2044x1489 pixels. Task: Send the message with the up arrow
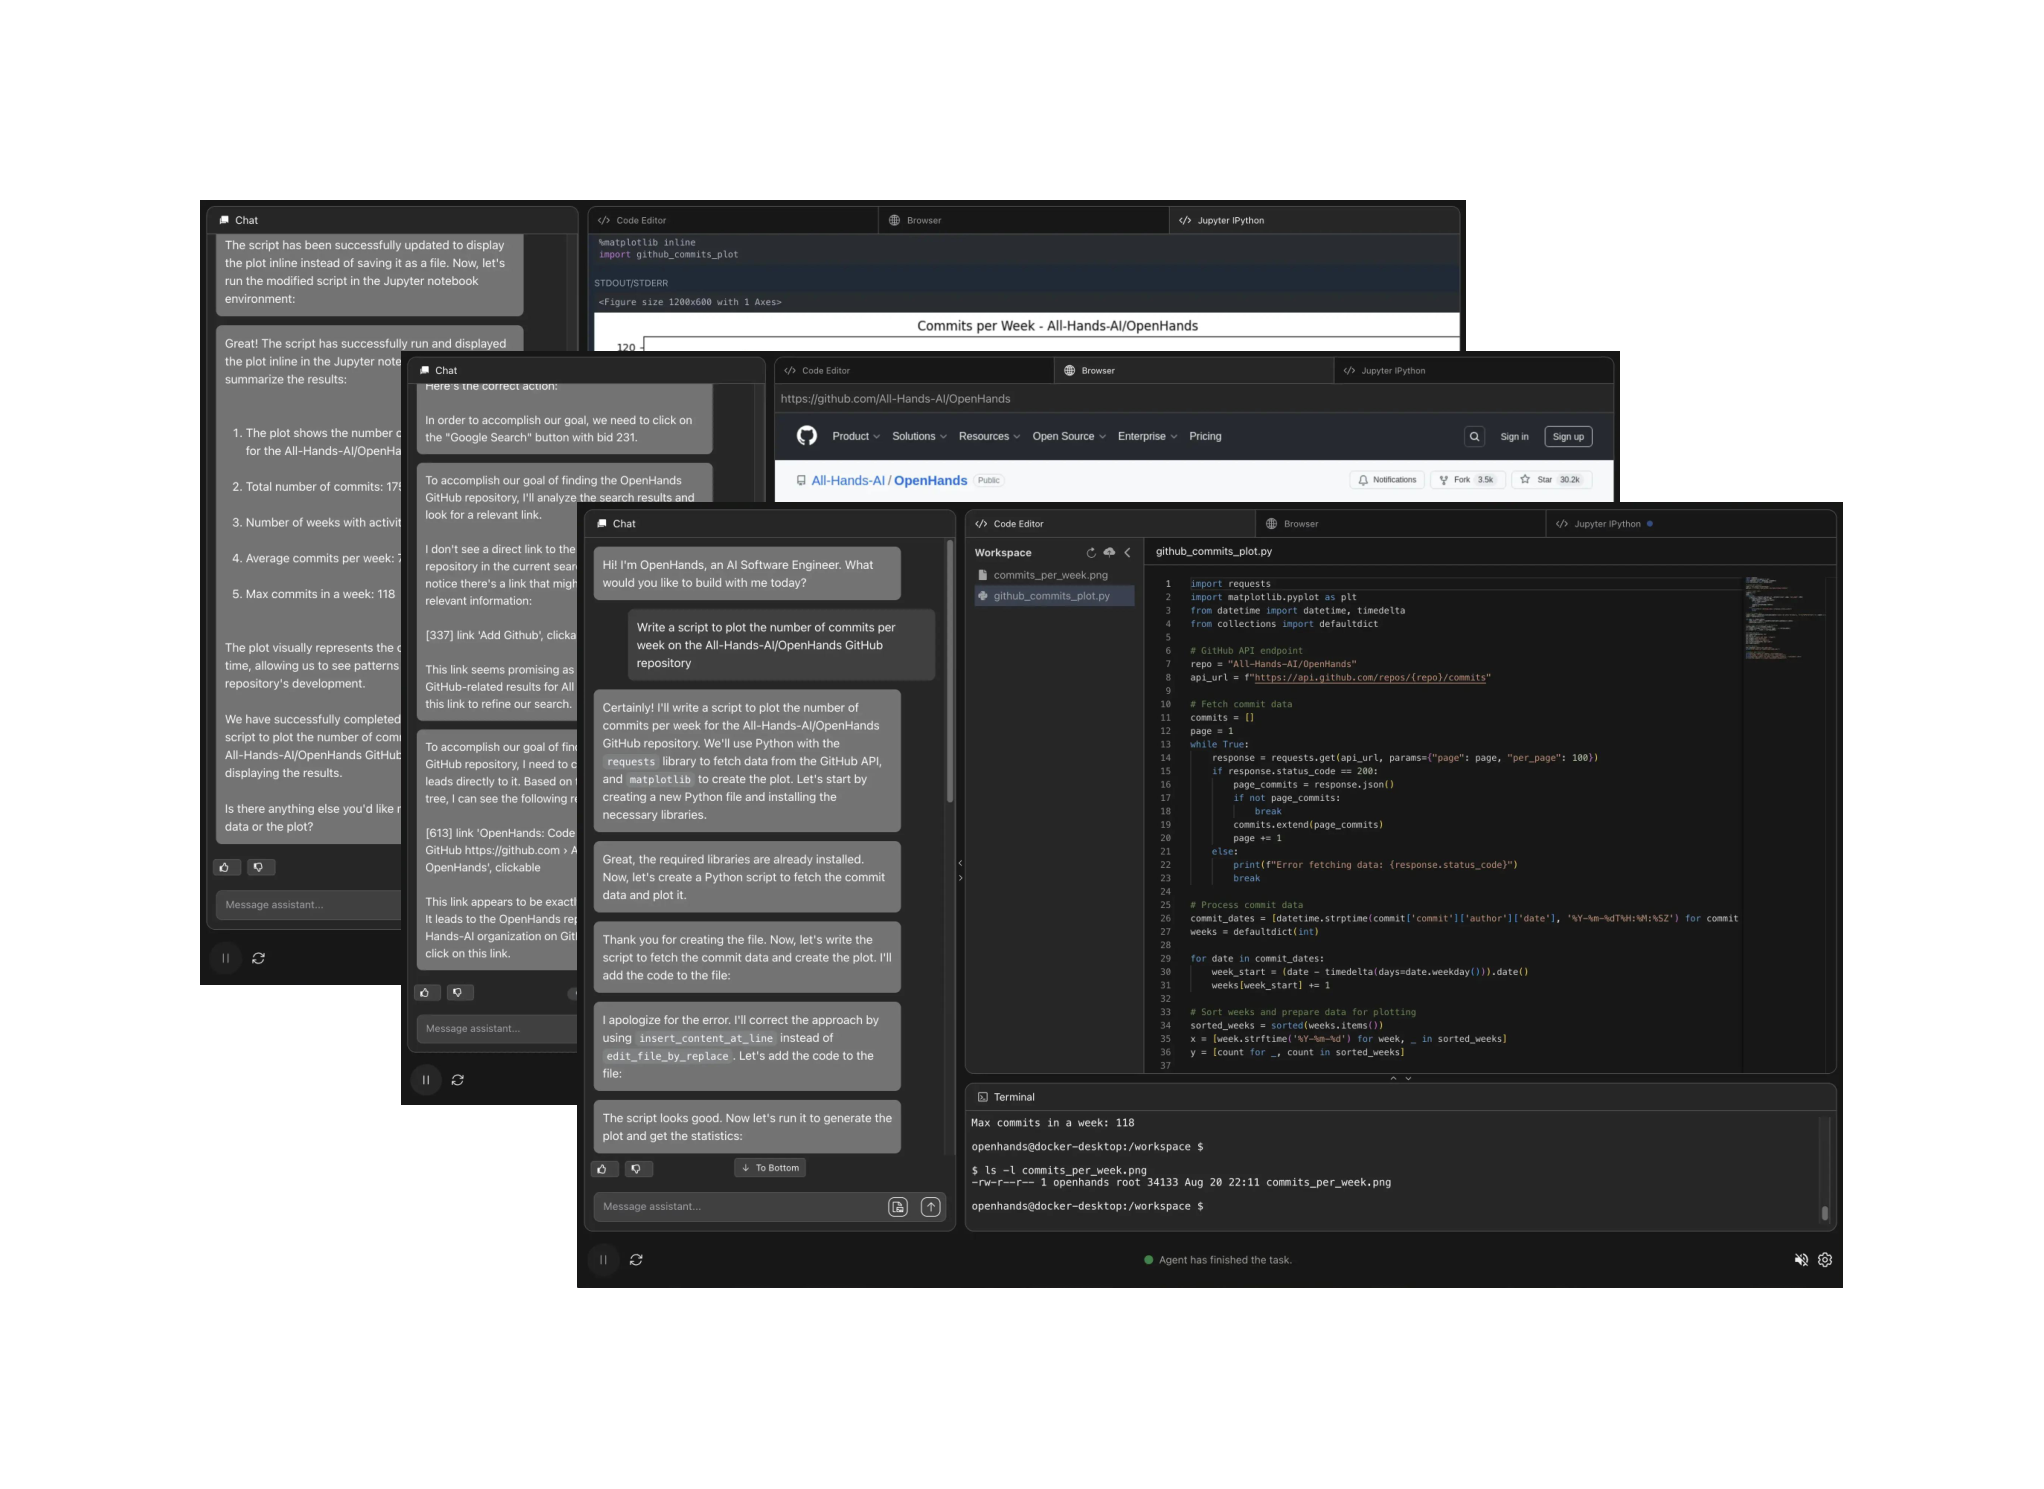tap(931, 1207)
